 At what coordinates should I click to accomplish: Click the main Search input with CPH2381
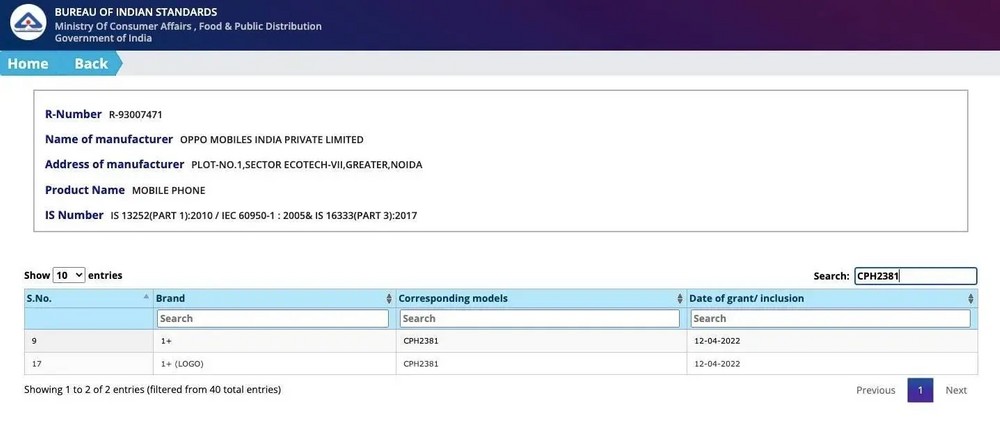coord(914,276)
